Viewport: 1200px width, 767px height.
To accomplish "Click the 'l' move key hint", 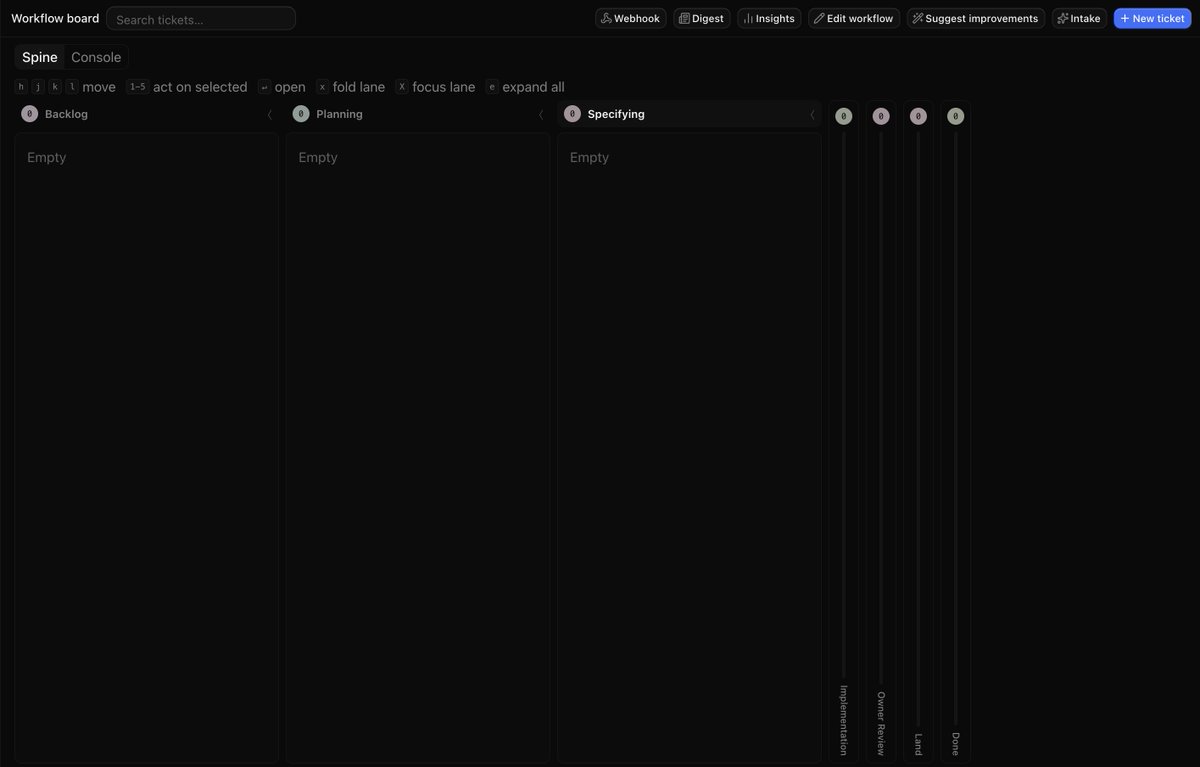I will coord(72,87).
